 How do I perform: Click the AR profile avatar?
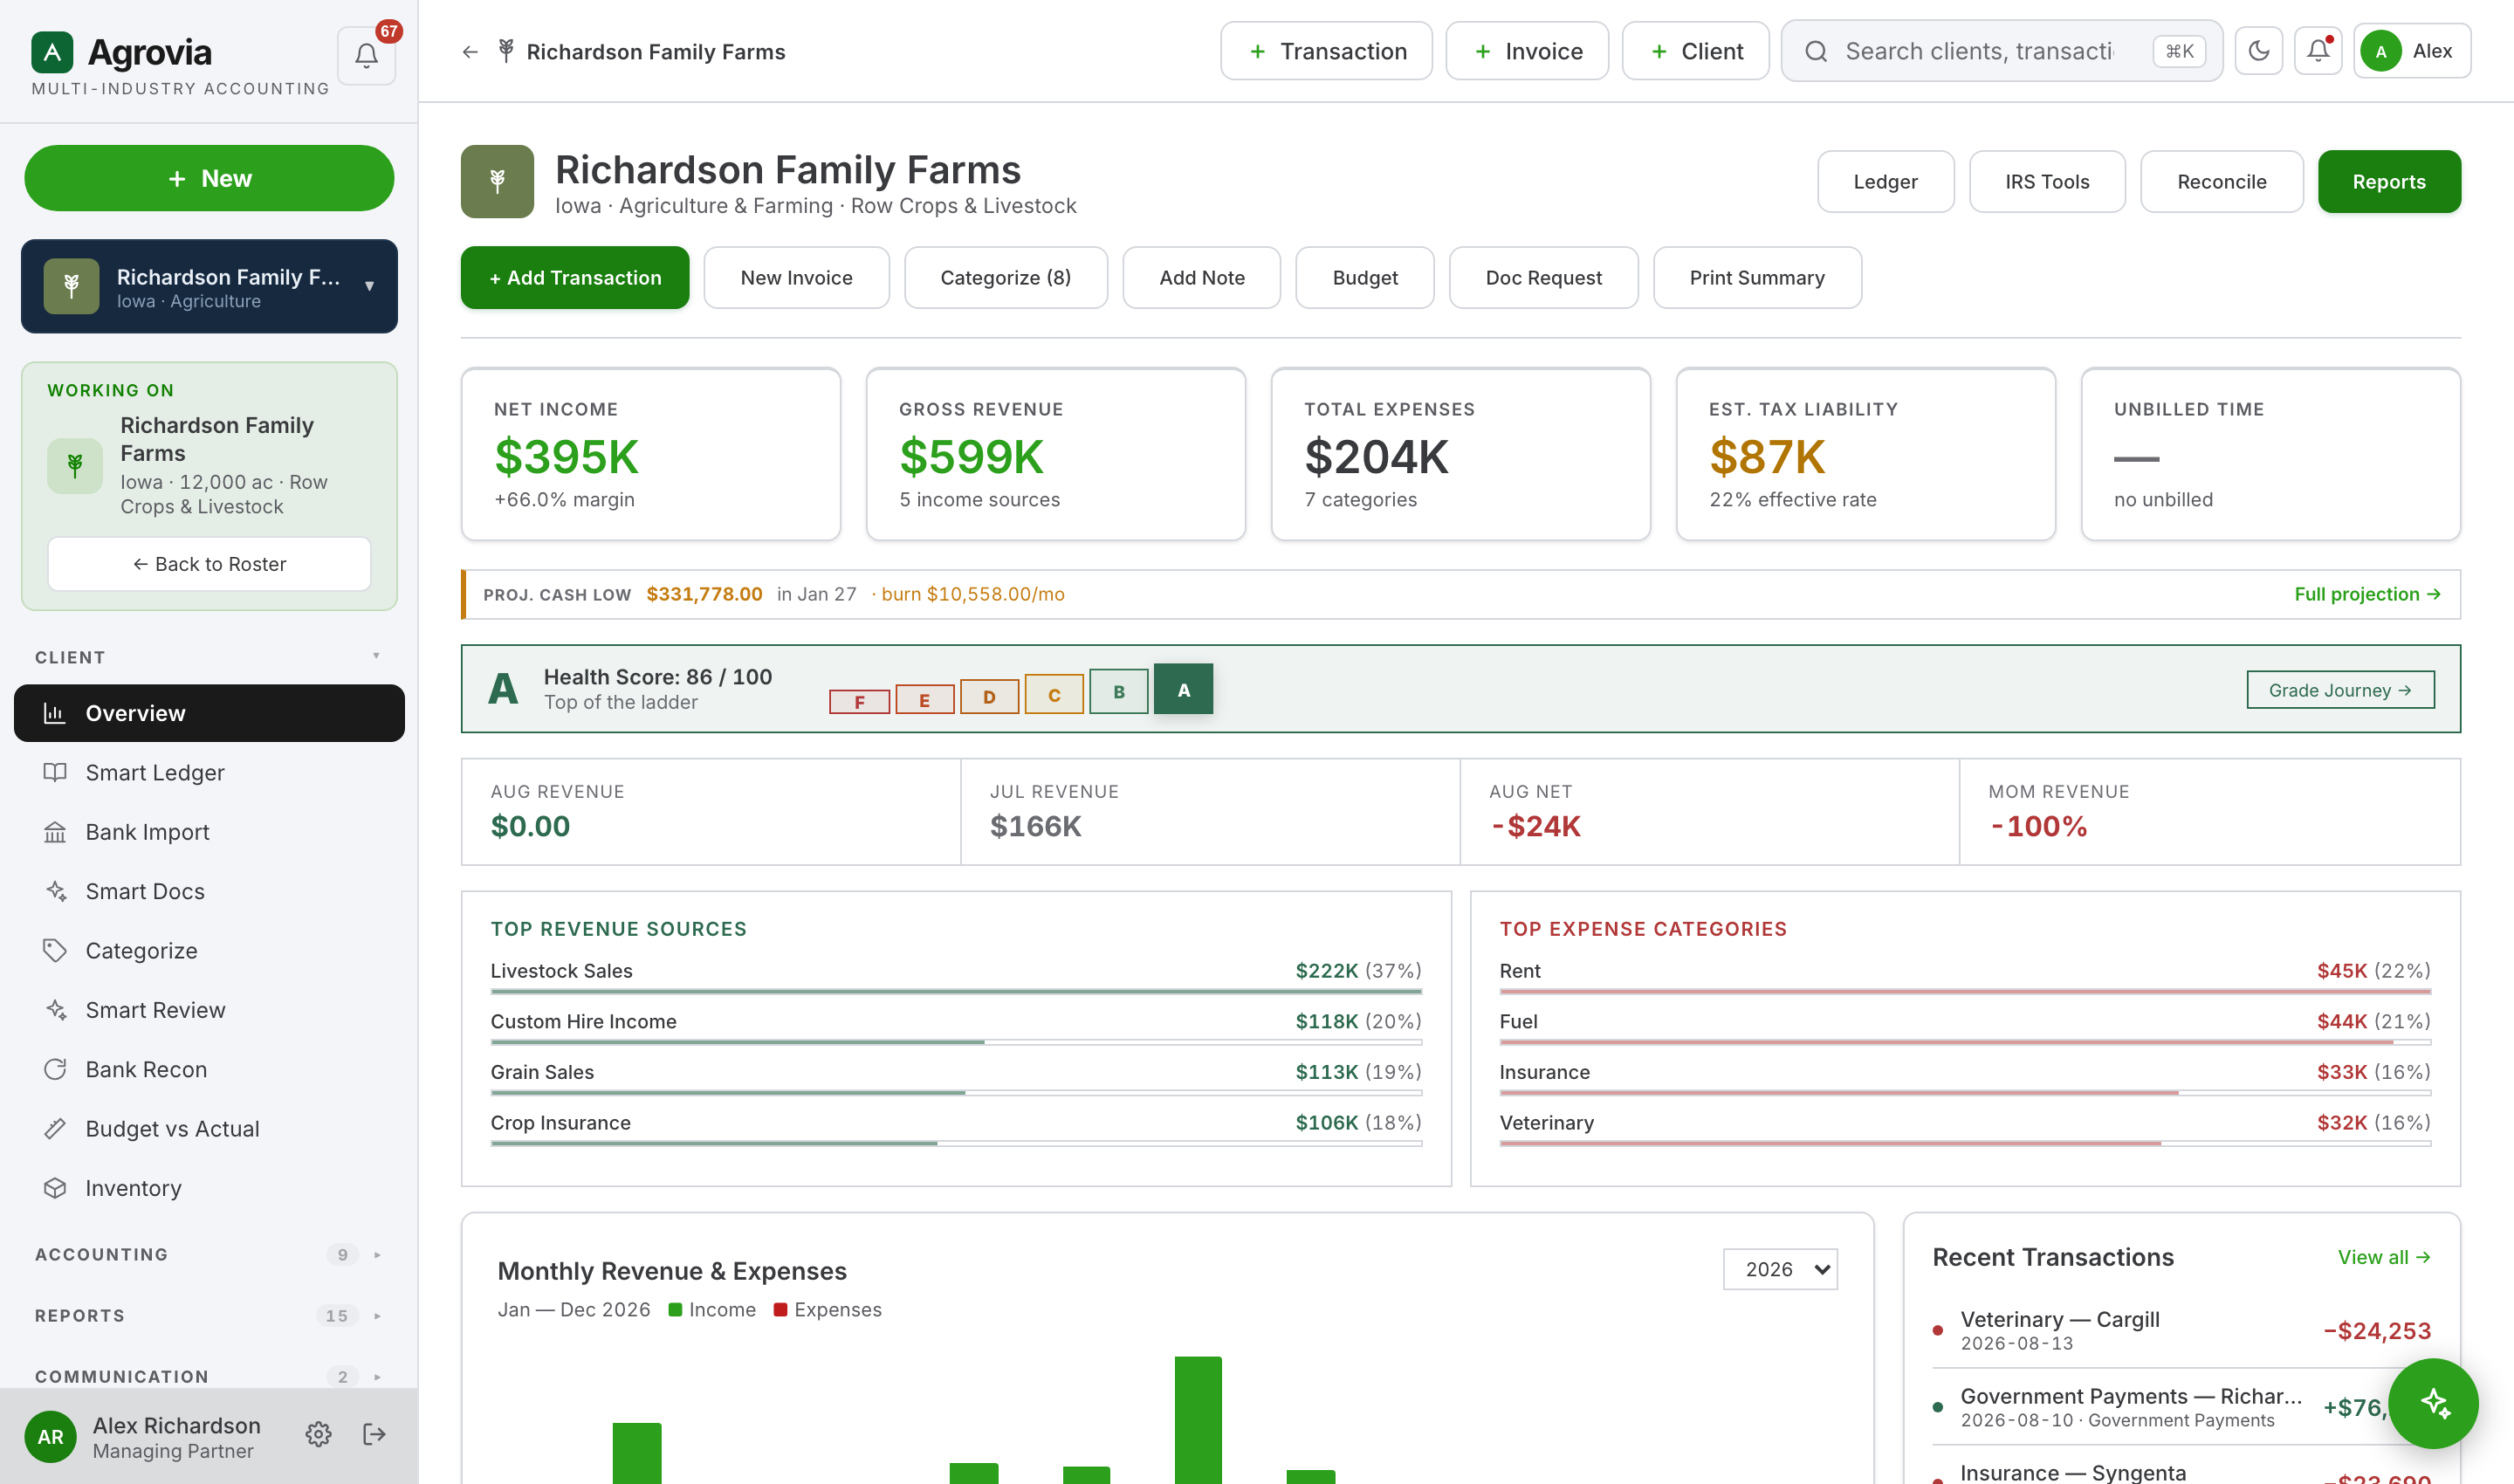[x=50, y=1437]
